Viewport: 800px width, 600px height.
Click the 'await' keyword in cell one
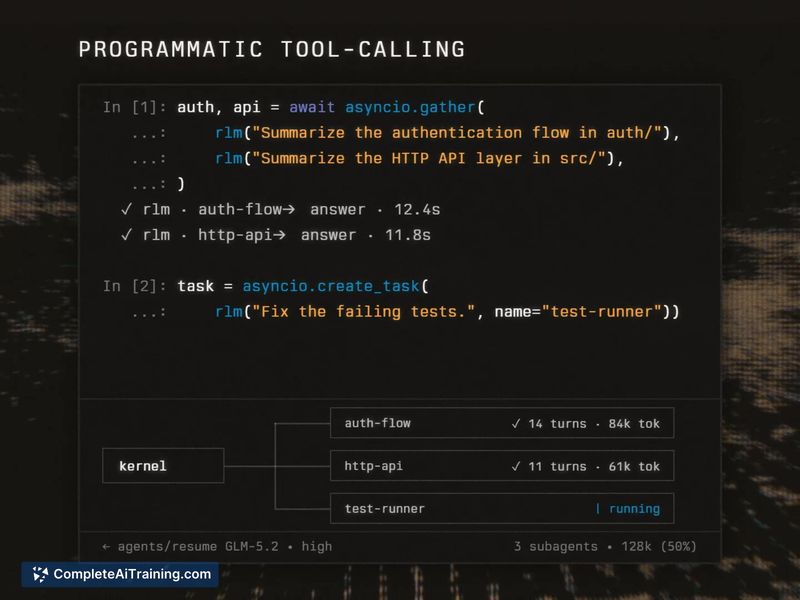[x=312, y=107]
